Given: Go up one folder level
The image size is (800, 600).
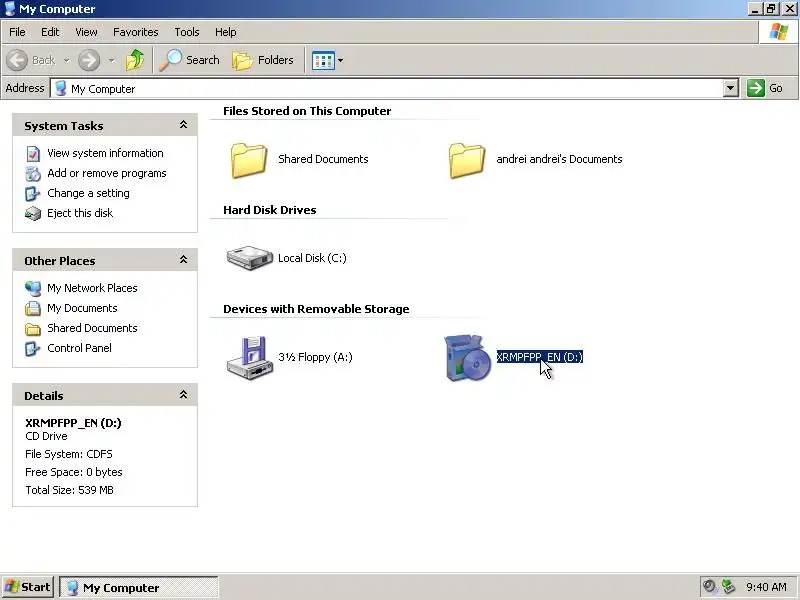Looking at the screenshot, I should point(135,60).
